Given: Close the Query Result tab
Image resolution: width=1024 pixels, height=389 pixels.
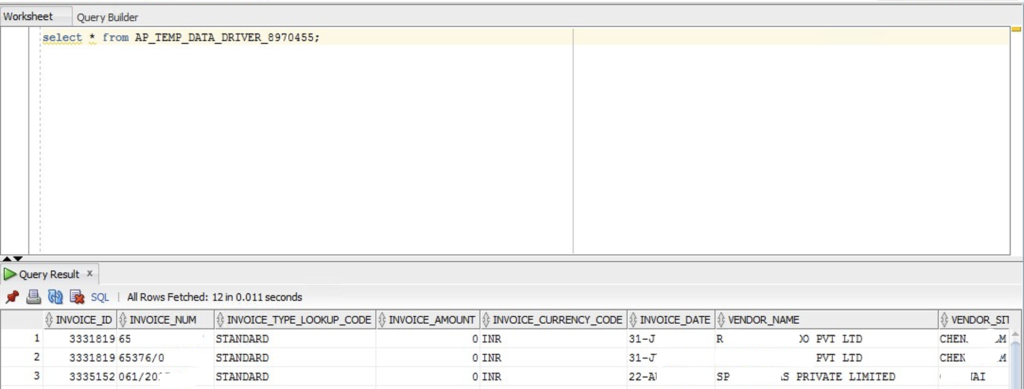Looking at the screenshot, I should point(89,273).
